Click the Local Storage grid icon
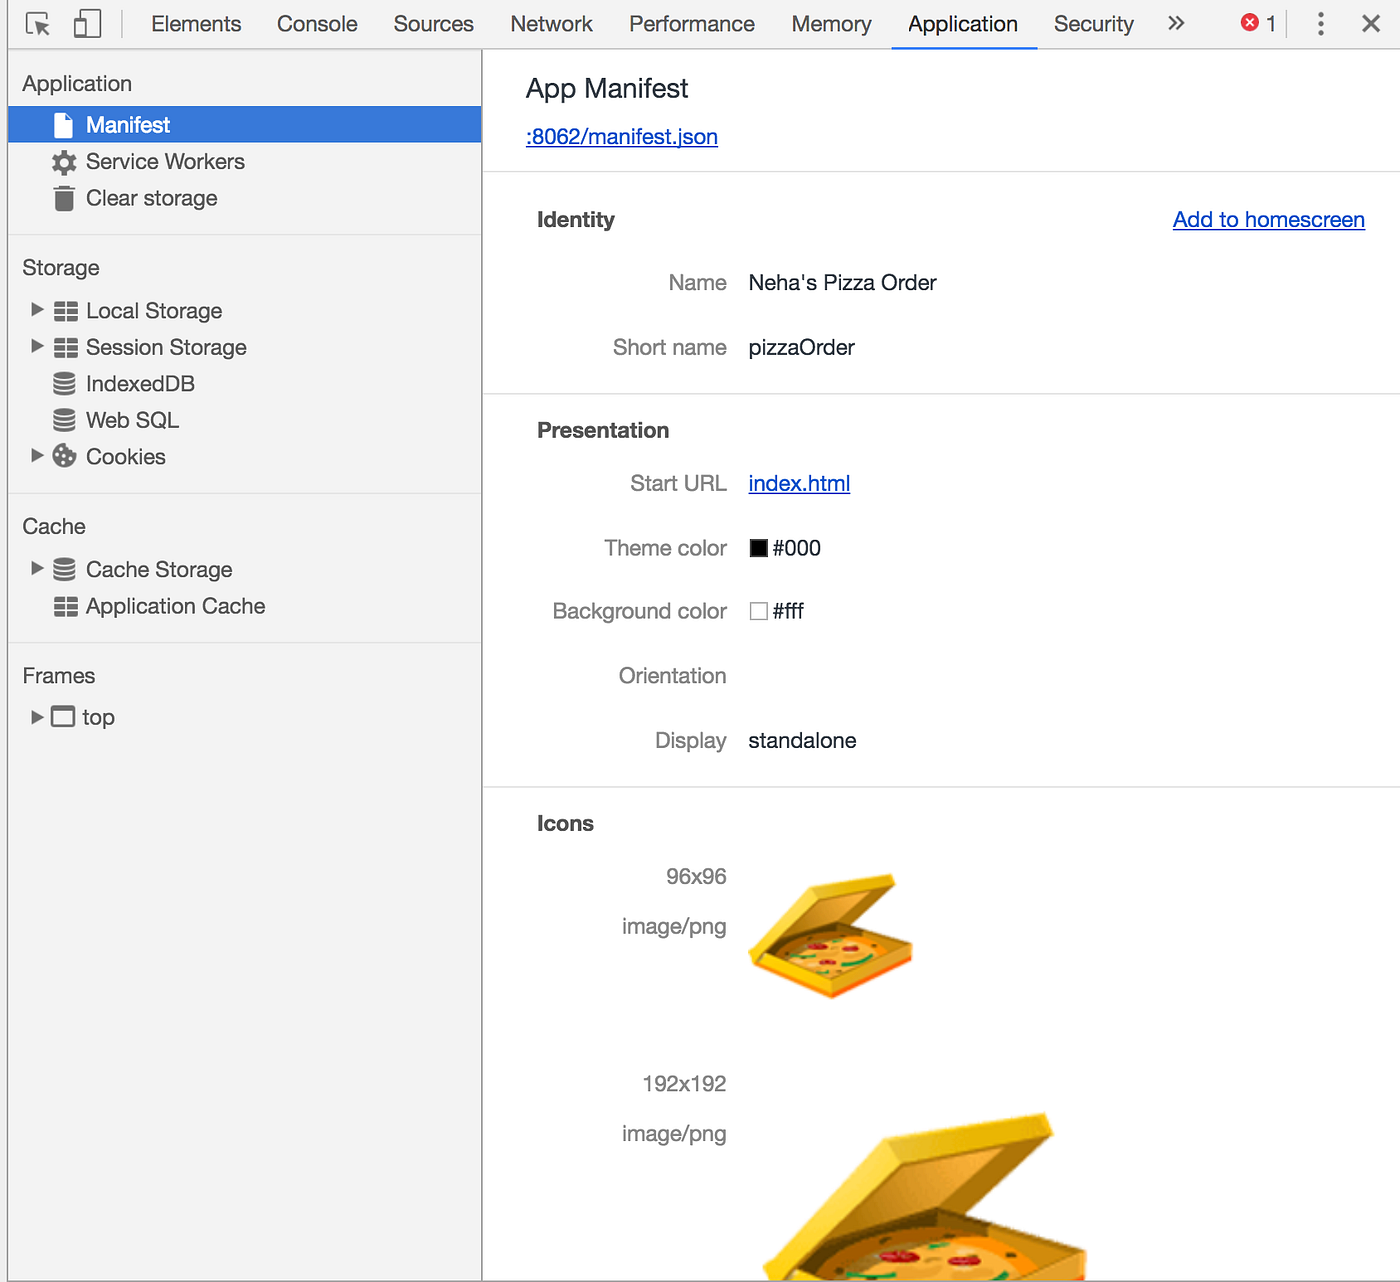 coord(66,311)
